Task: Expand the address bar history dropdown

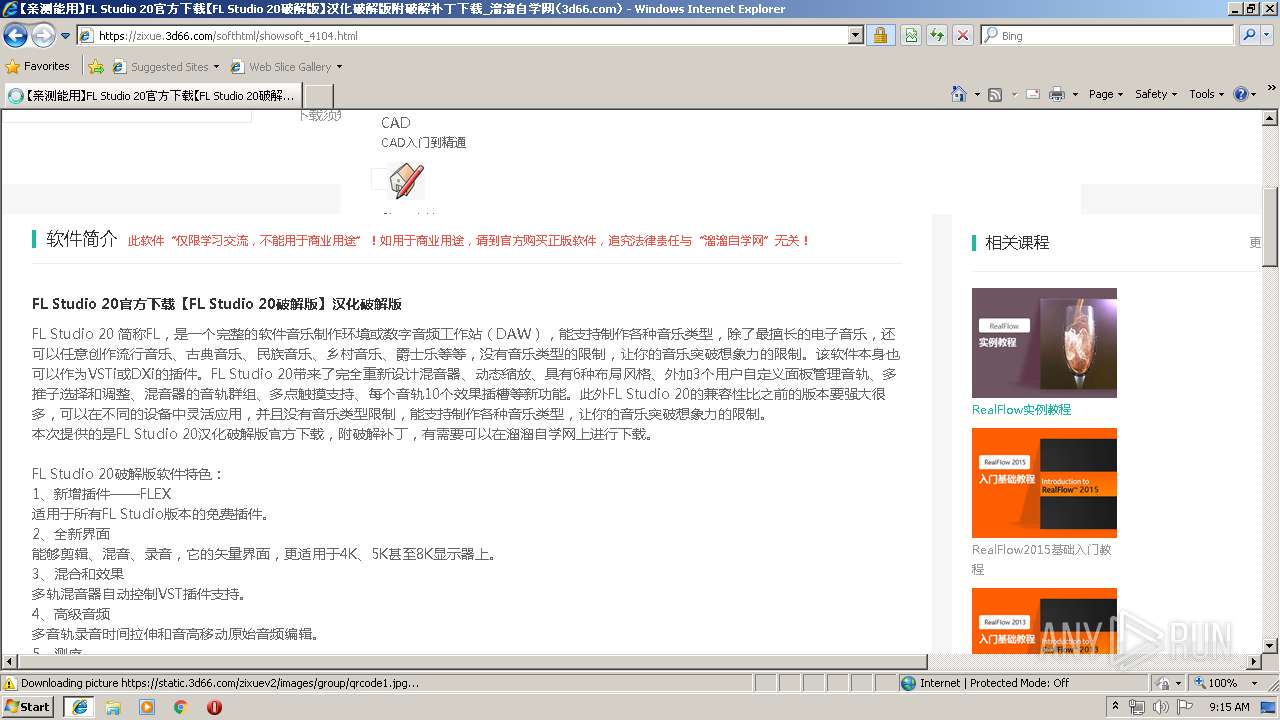Action: click(855, 35)
